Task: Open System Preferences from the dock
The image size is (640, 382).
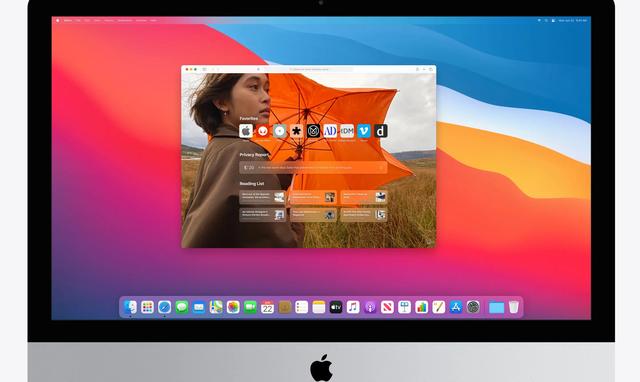Action: click(x=473, y=306)
